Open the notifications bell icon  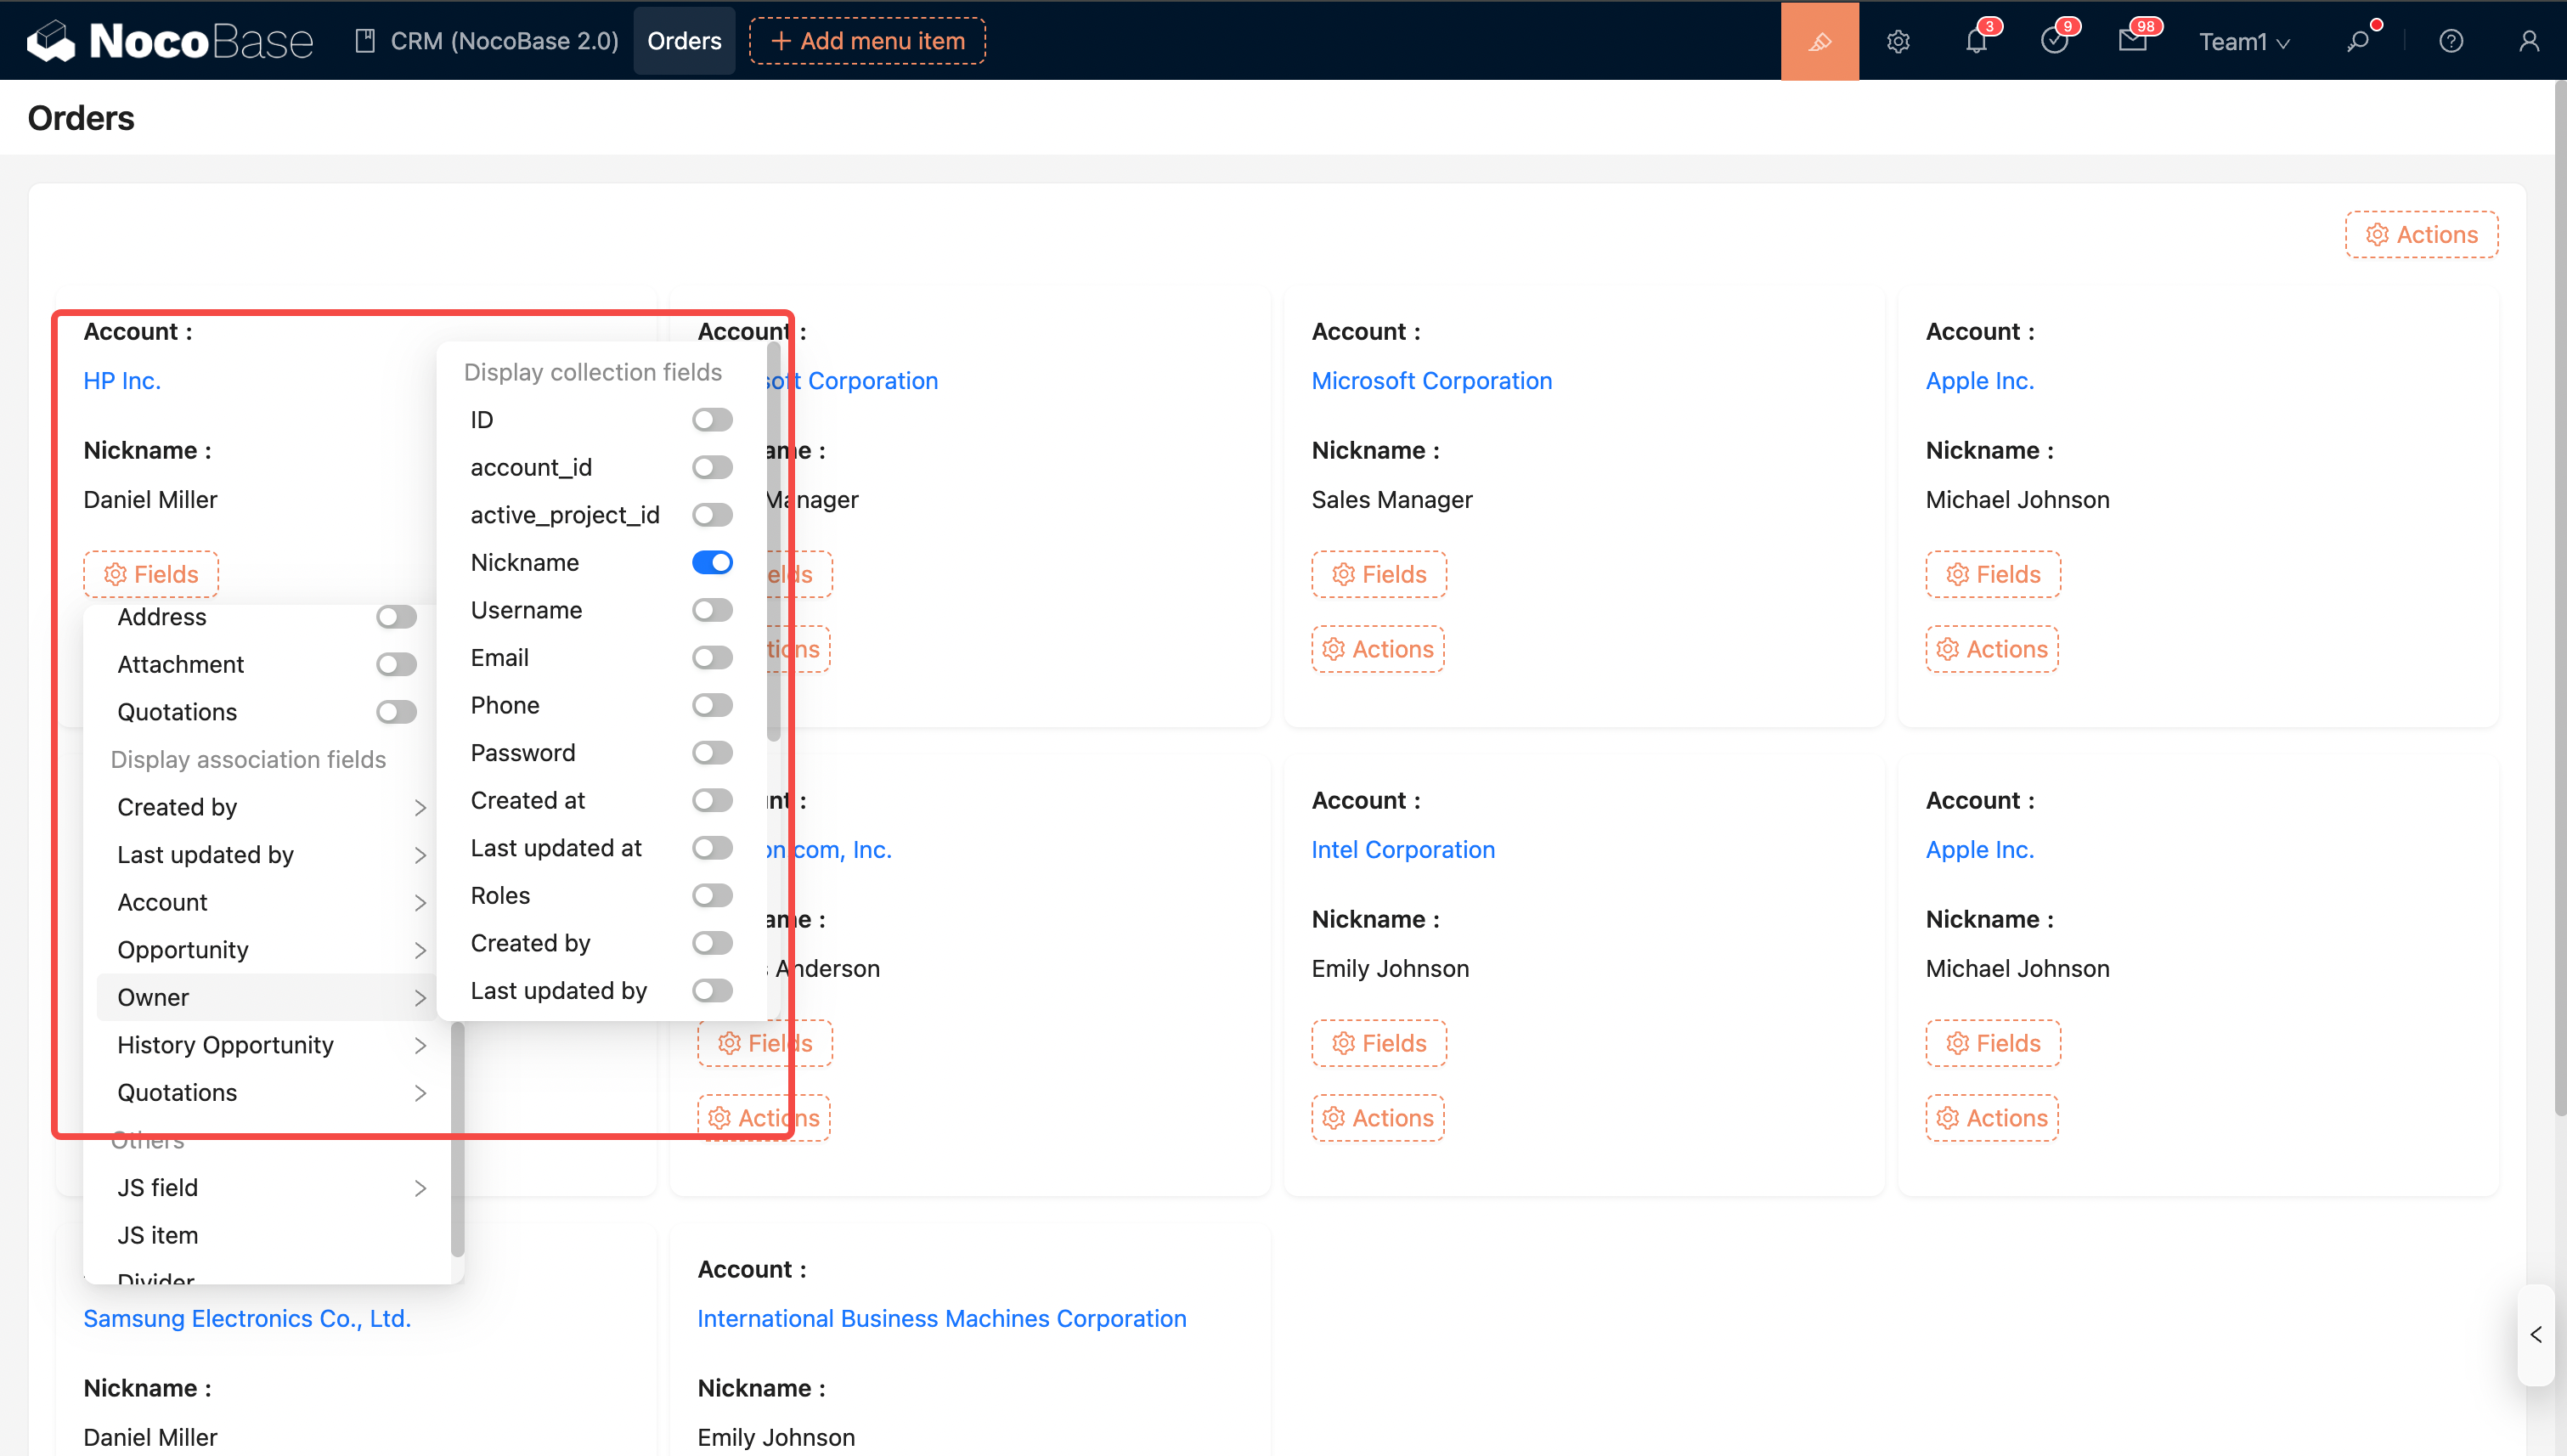tap(1976, 41)
